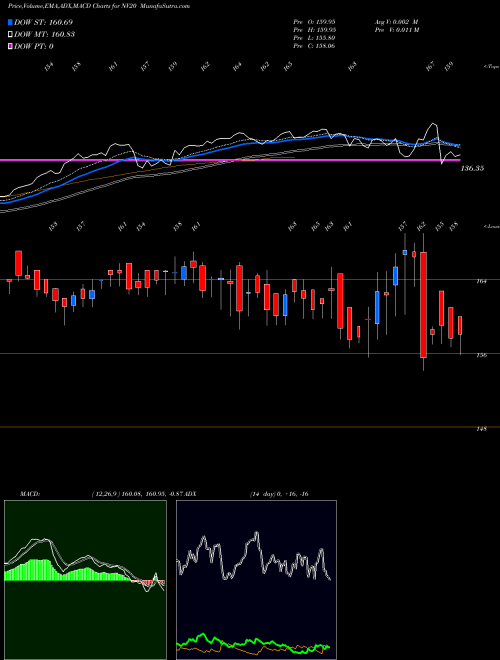Select the 'DOW PT: 0' legend text
The image size is (500, 660).
[34, 46]
